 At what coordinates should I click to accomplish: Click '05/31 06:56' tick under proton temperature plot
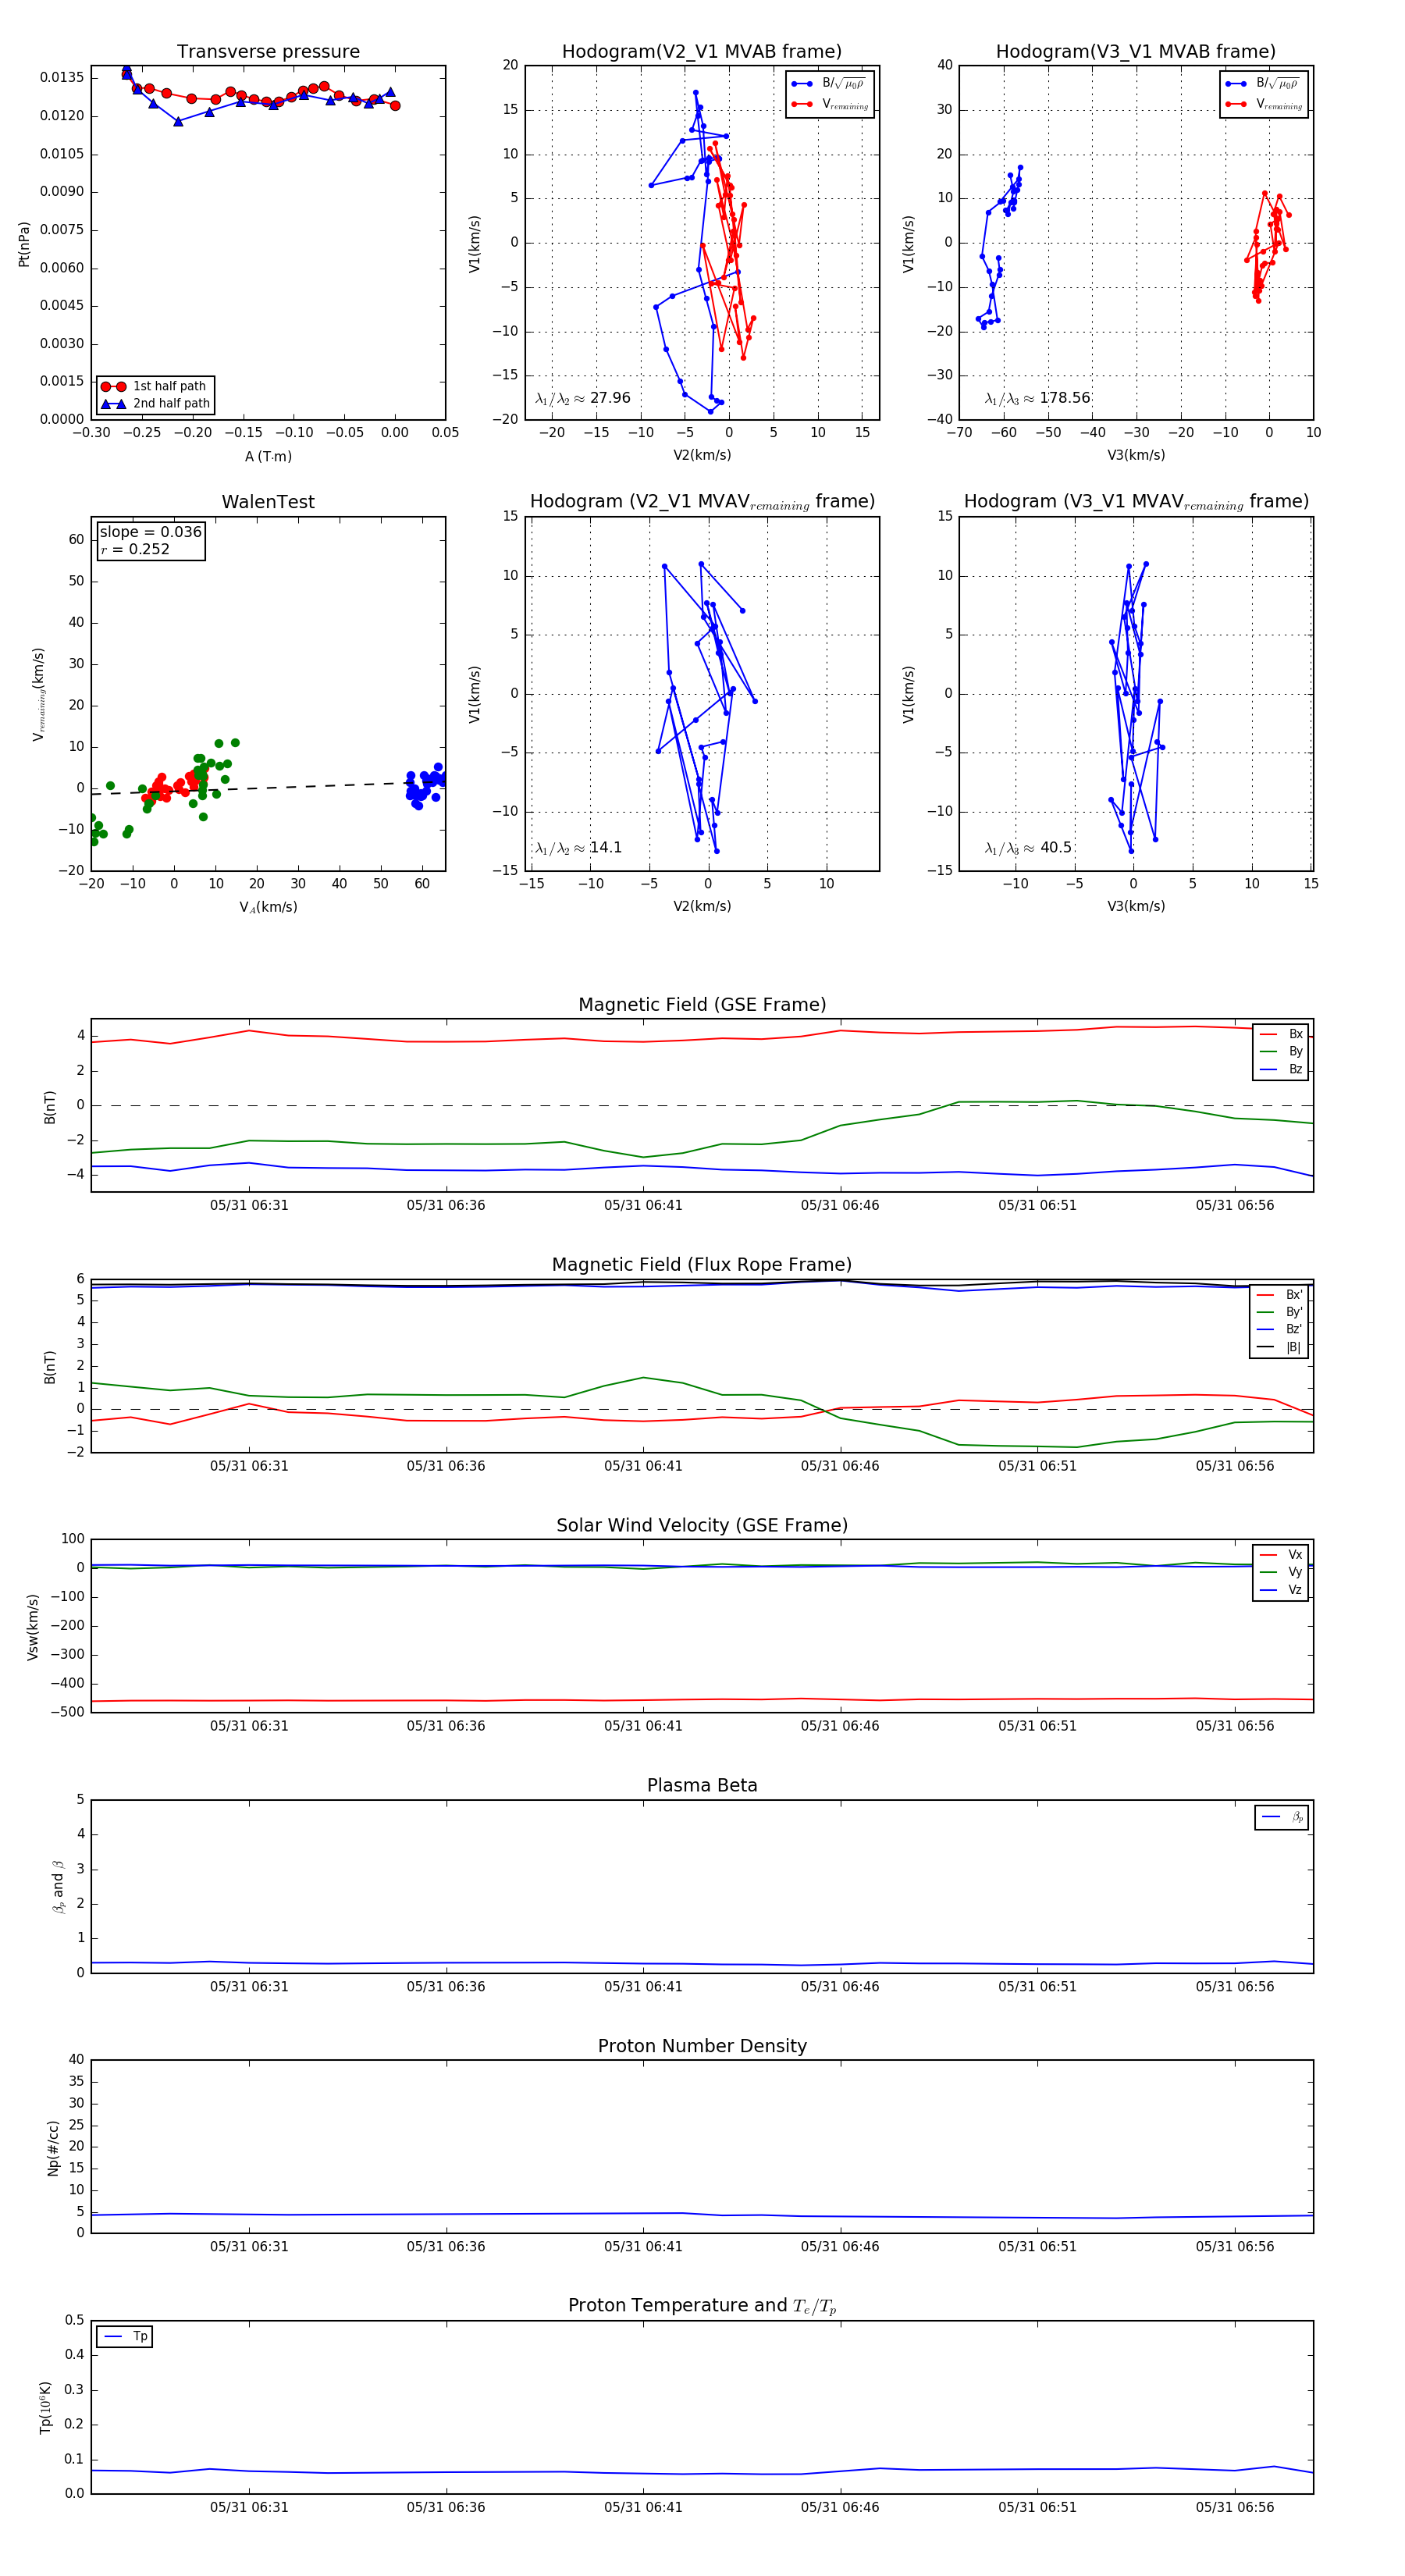(x=1235, y=2507)
